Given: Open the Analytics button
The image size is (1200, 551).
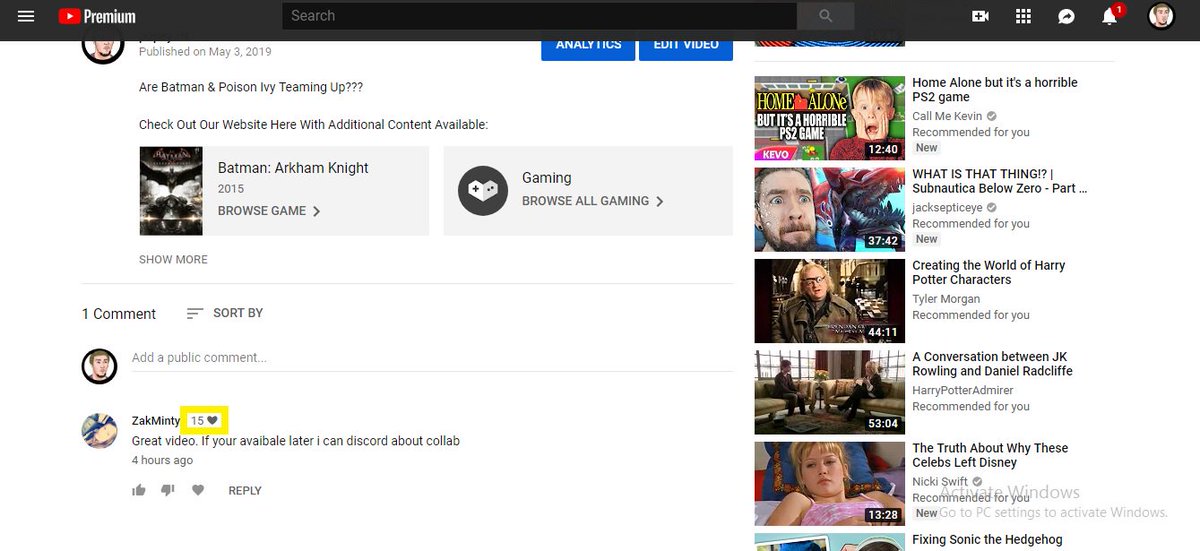Looking at the screenshot, I should click(588, 45).
